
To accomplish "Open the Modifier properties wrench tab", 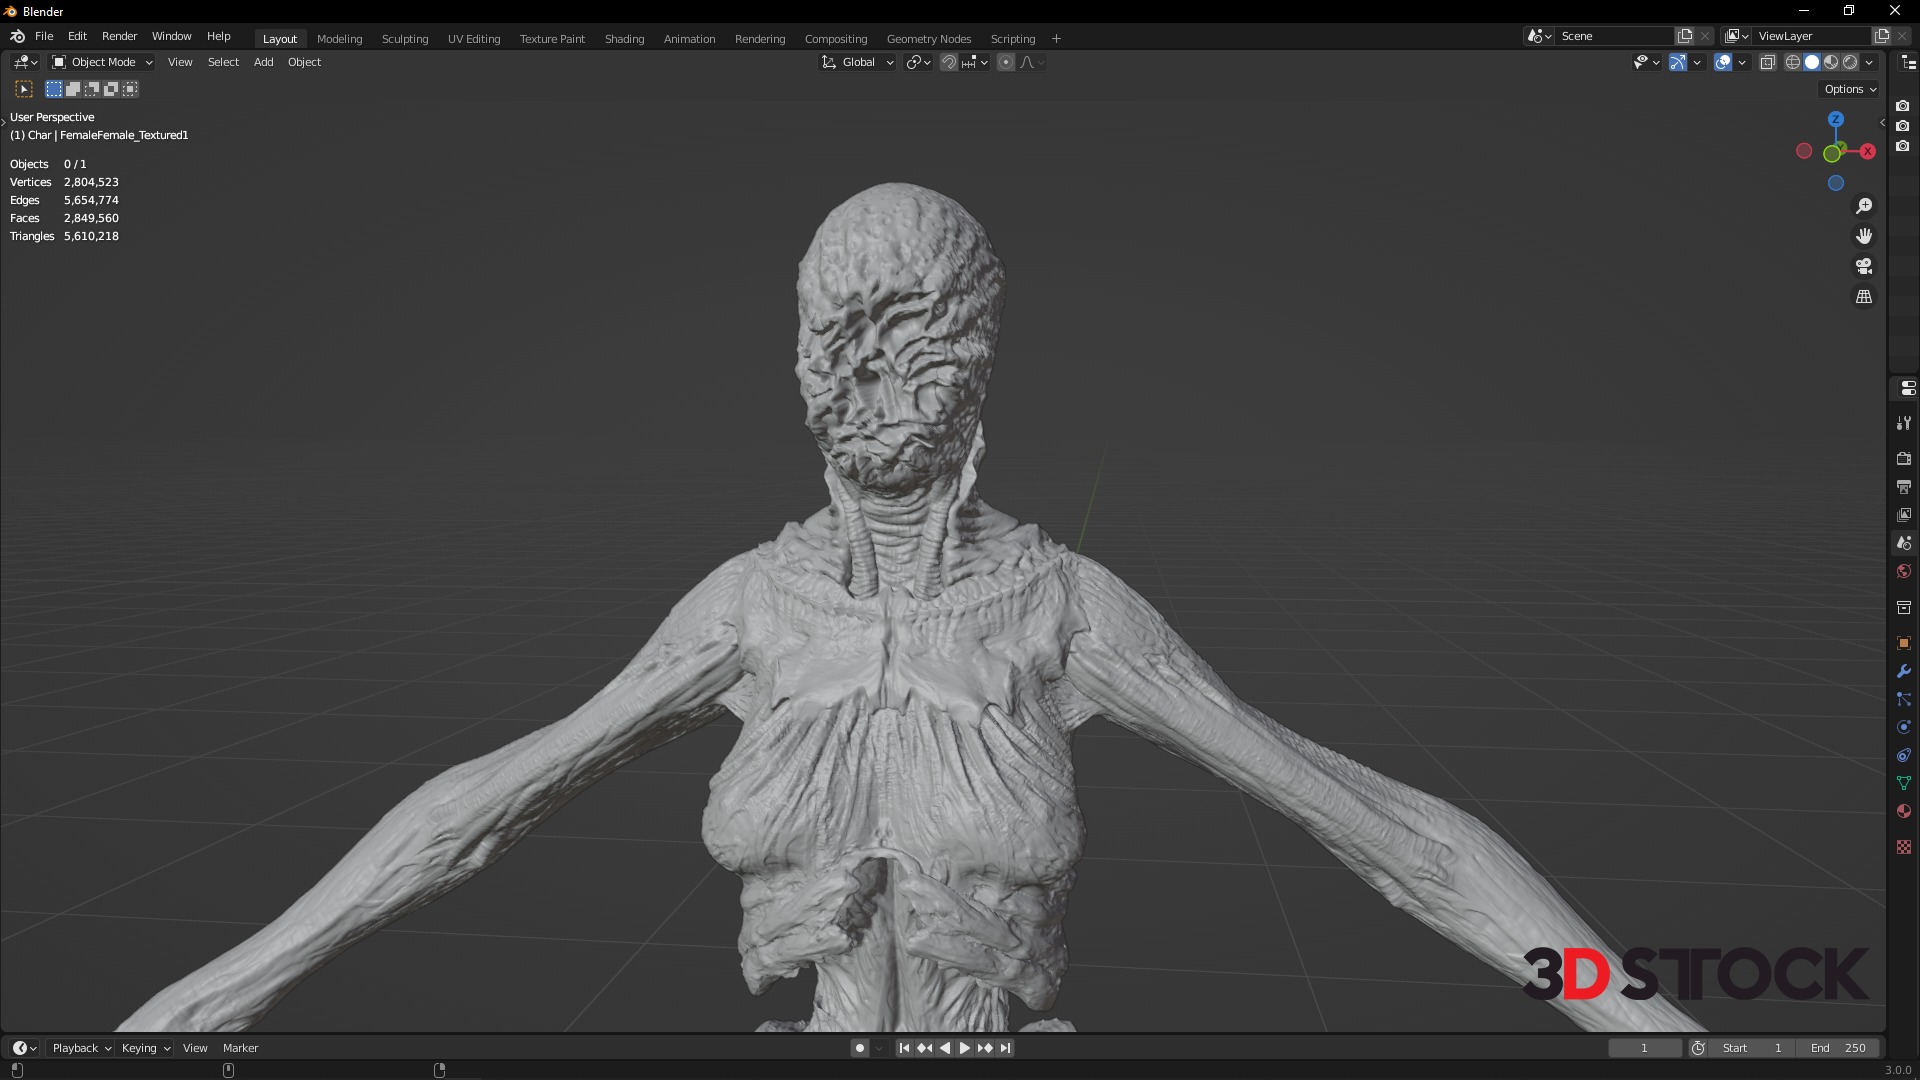I will (x=1904, y=671).
